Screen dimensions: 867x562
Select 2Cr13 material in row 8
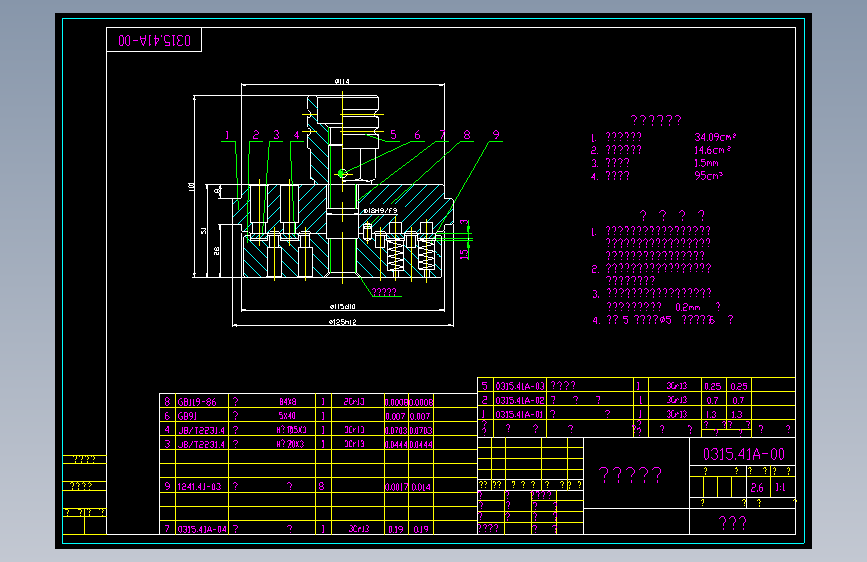coord(354,402)
